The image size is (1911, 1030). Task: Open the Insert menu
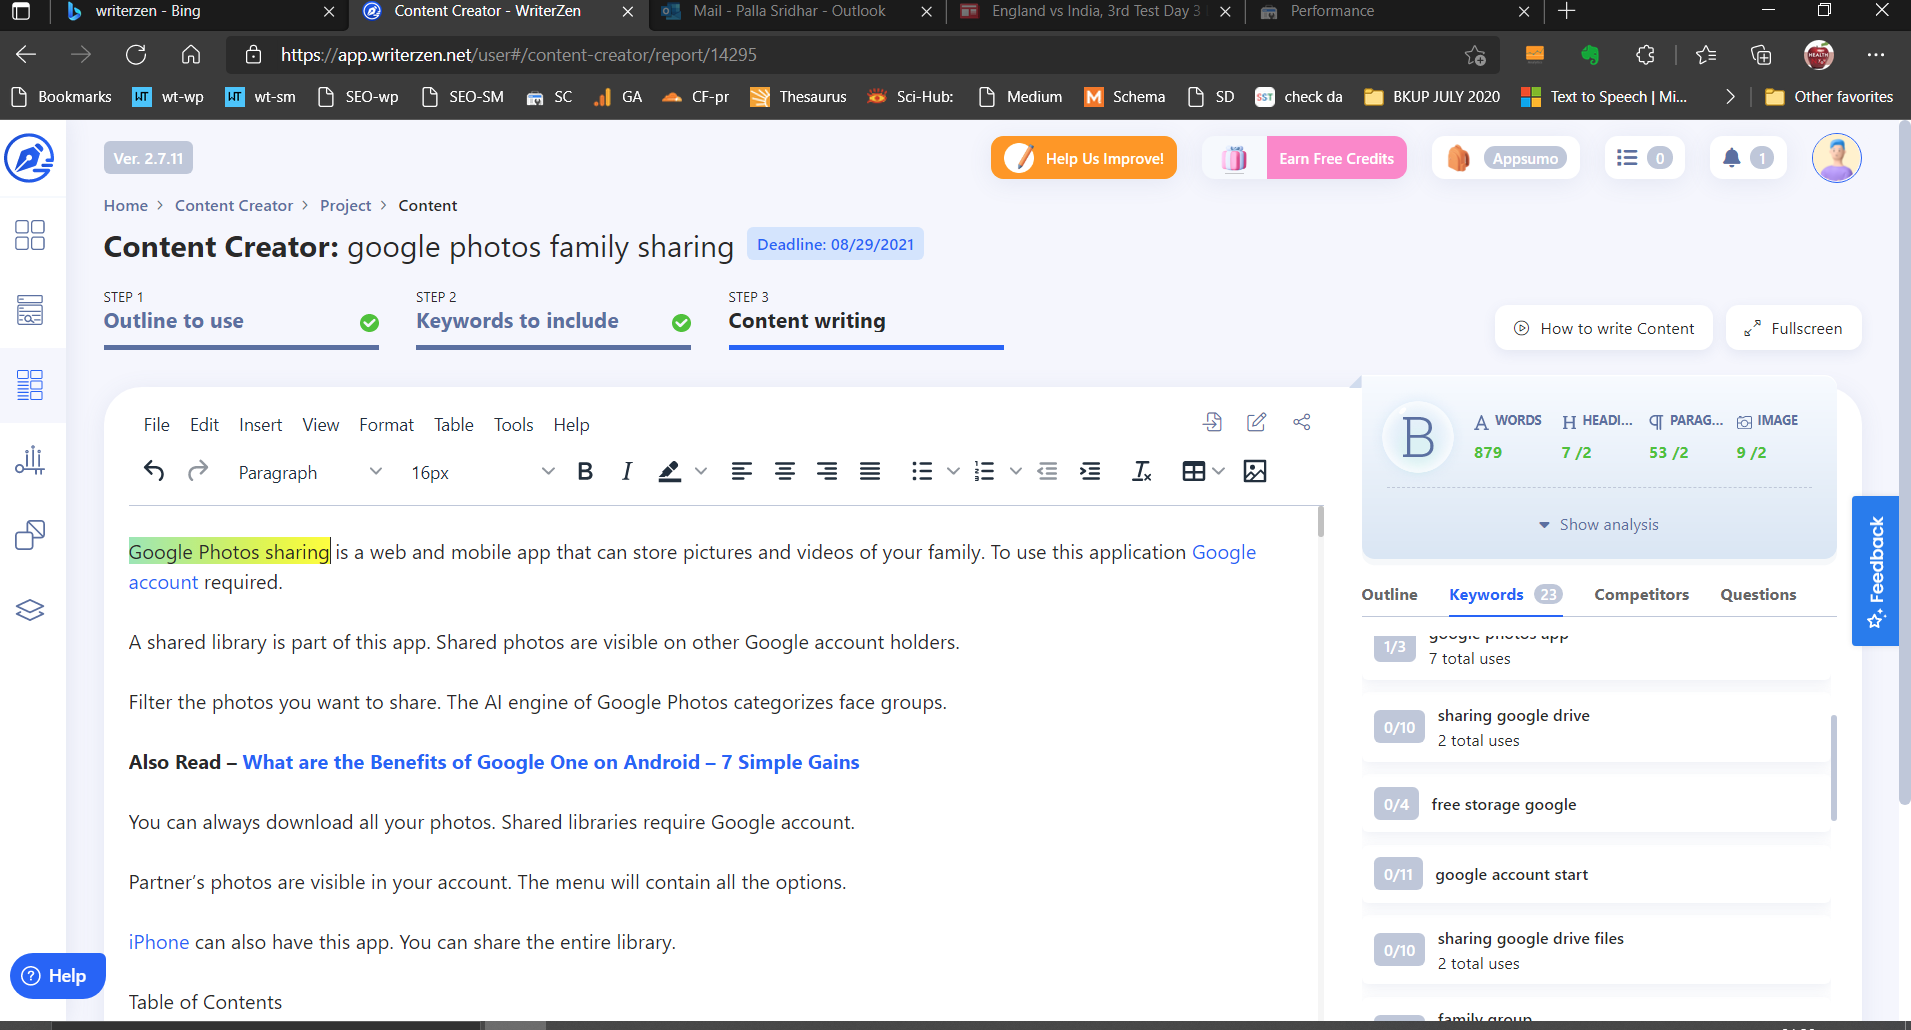click(x=260, y=425)
